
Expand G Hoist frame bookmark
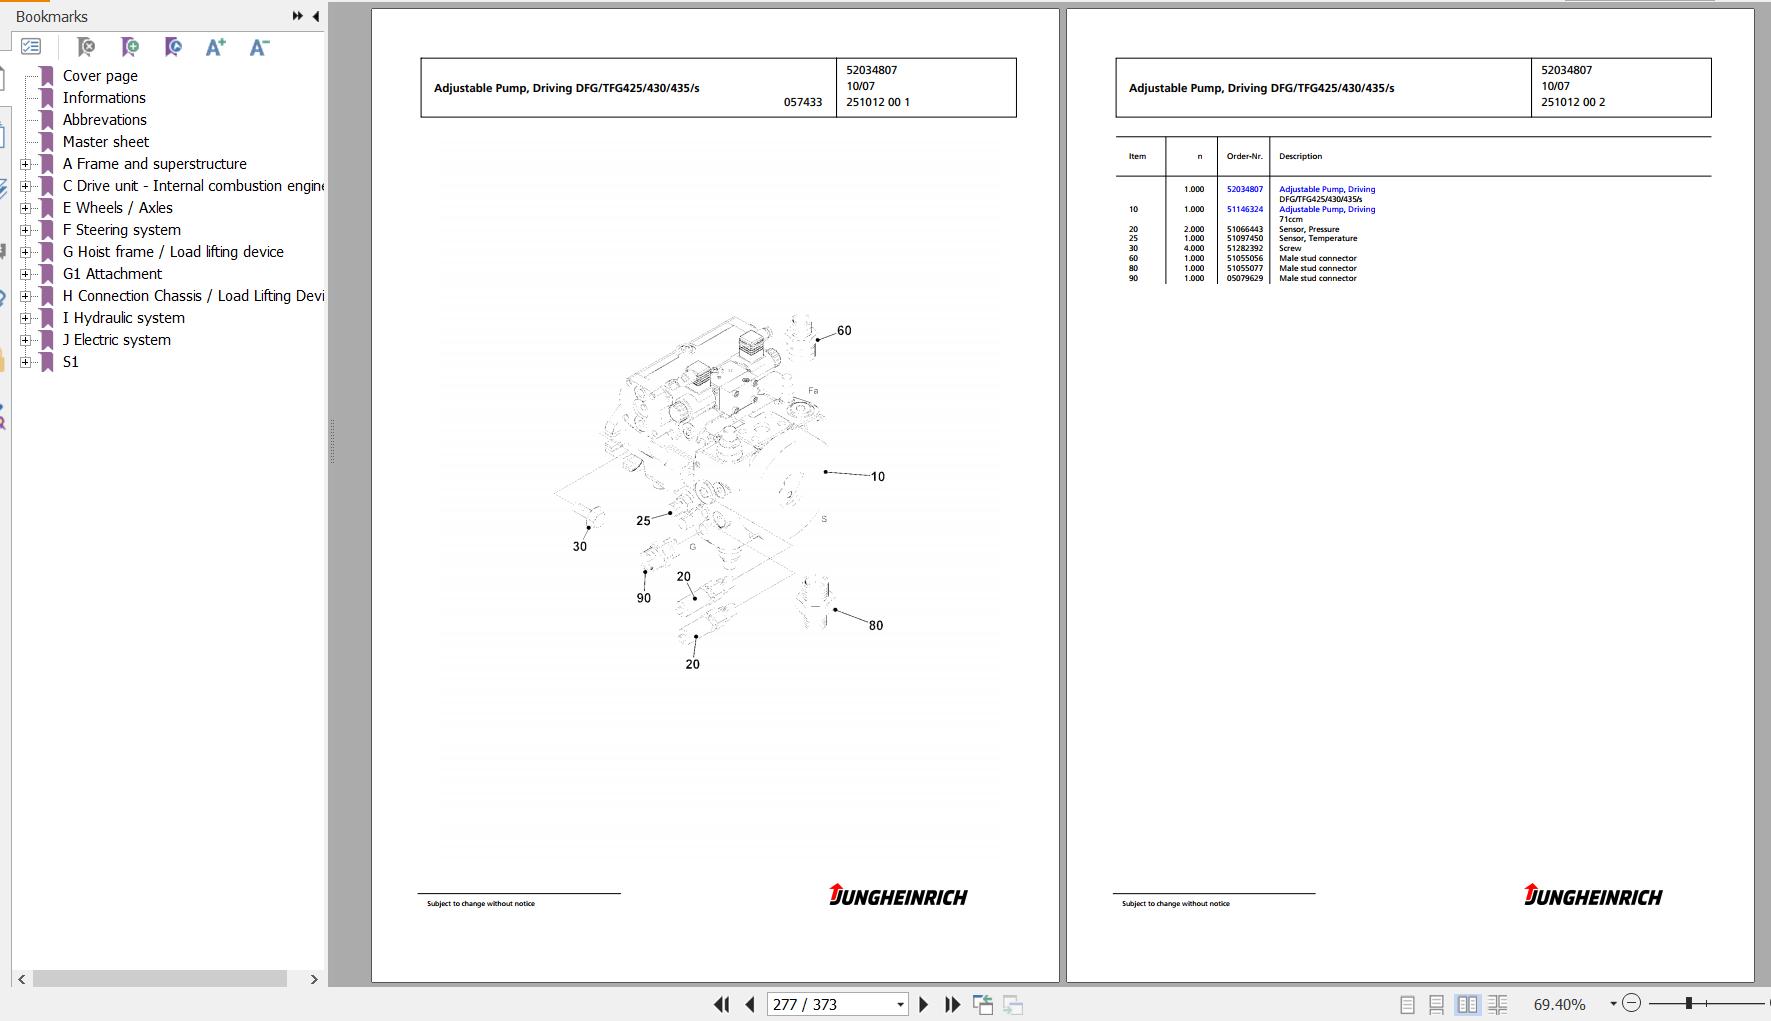[26, 252]
